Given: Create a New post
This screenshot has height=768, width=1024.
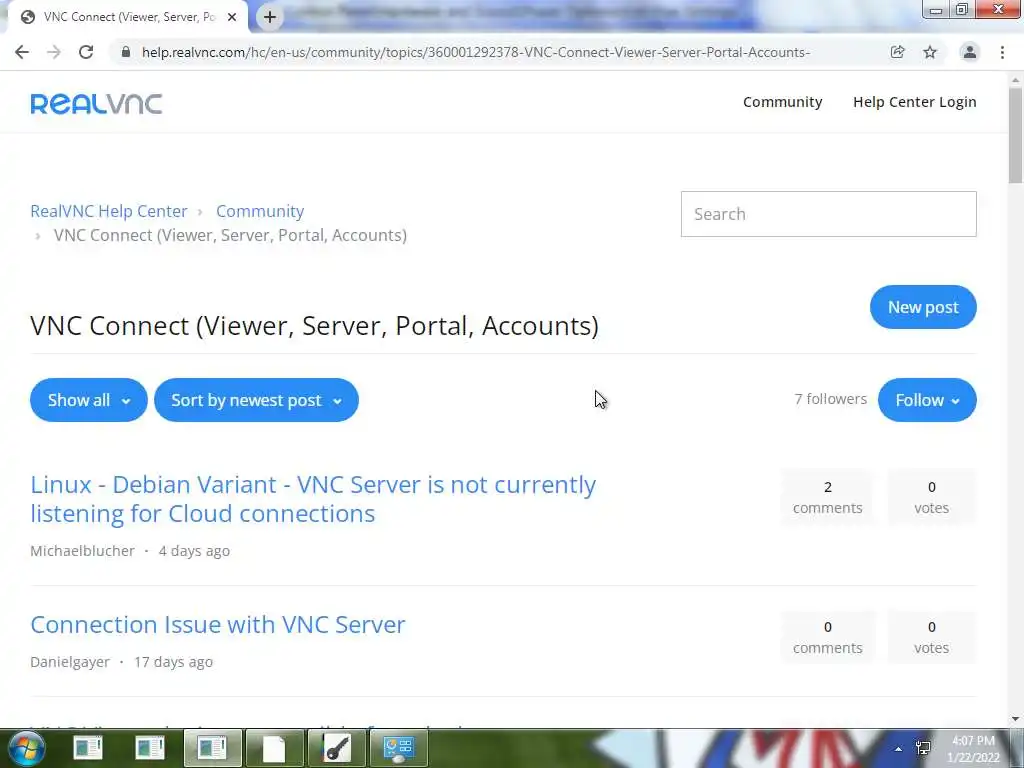Looking at the screenshot, I should coord(923,307).
